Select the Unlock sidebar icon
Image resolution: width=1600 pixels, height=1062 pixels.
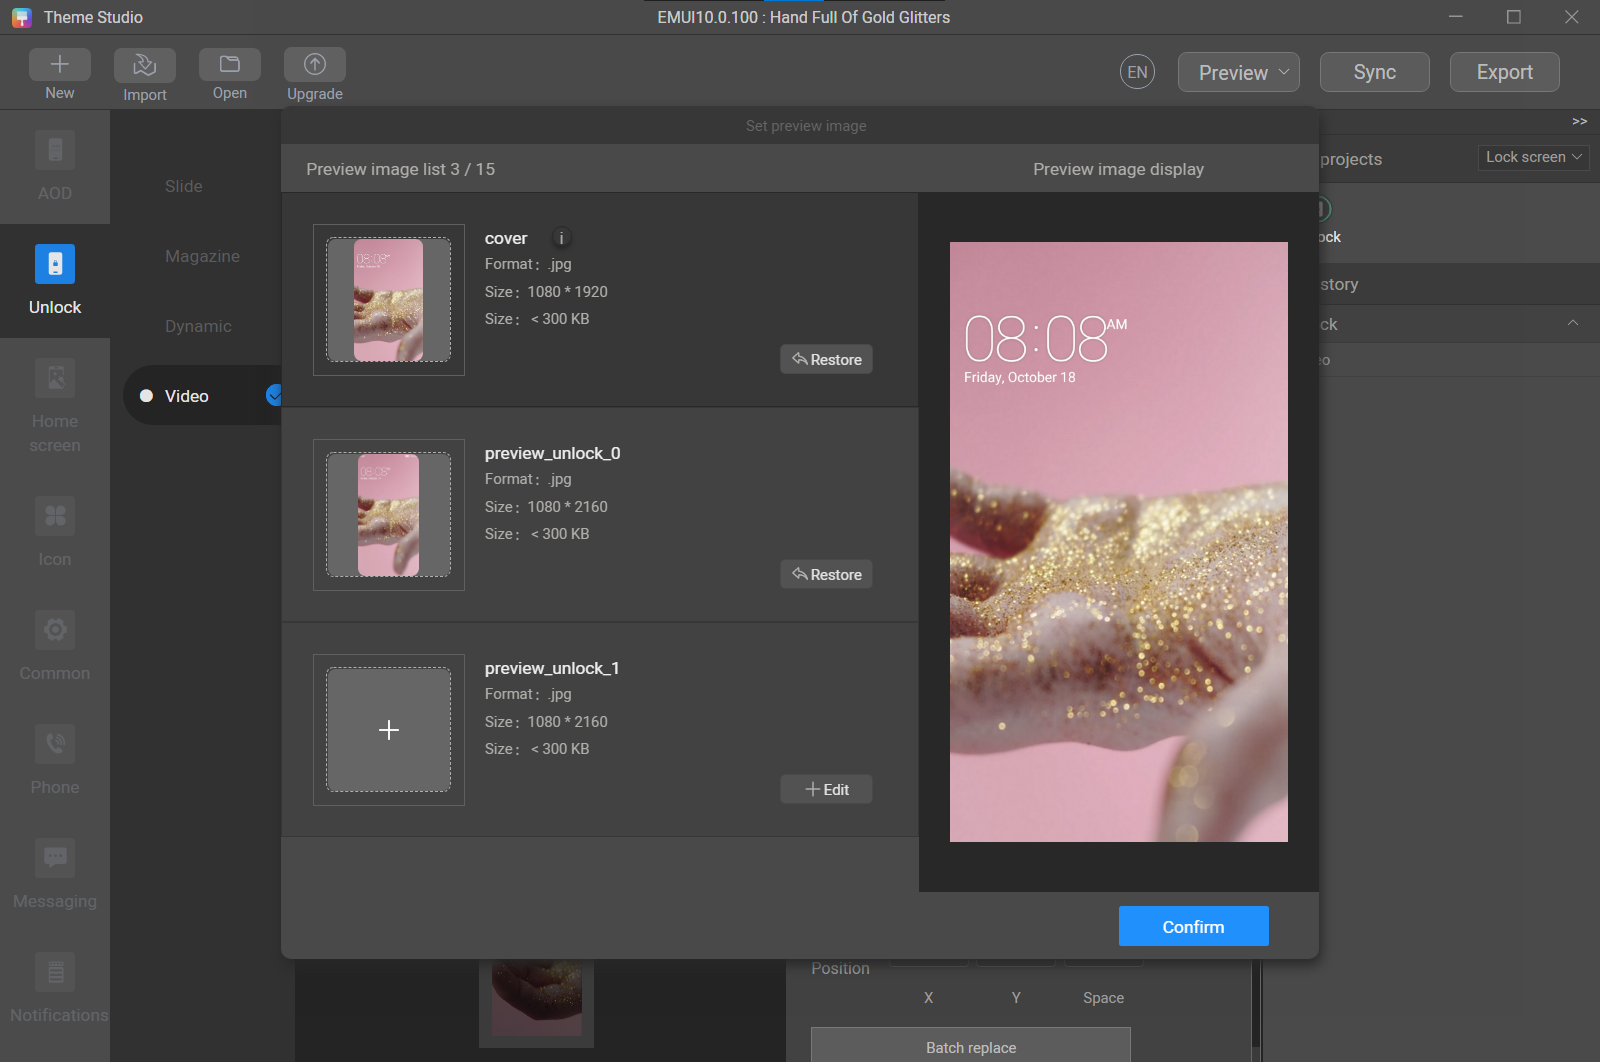point(55,265)
